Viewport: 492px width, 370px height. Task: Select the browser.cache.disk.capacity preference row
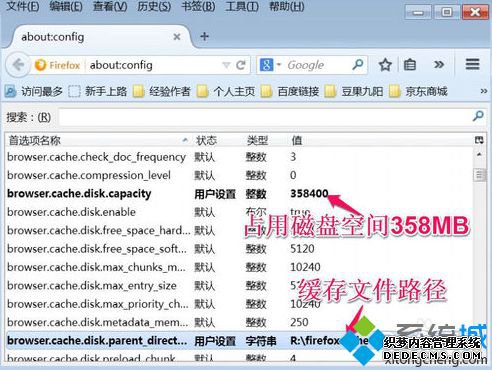pos(239,194)
